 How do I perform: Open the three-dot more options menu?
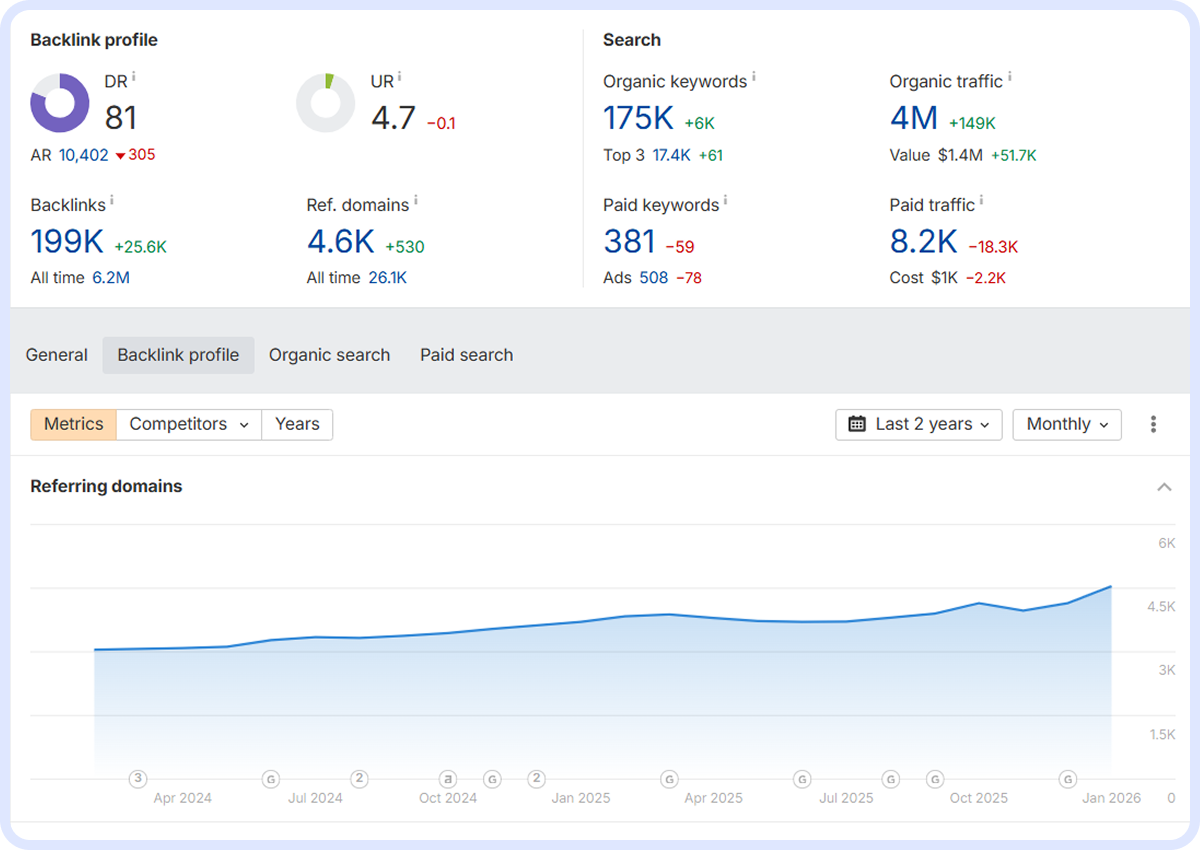point(1153,424)
